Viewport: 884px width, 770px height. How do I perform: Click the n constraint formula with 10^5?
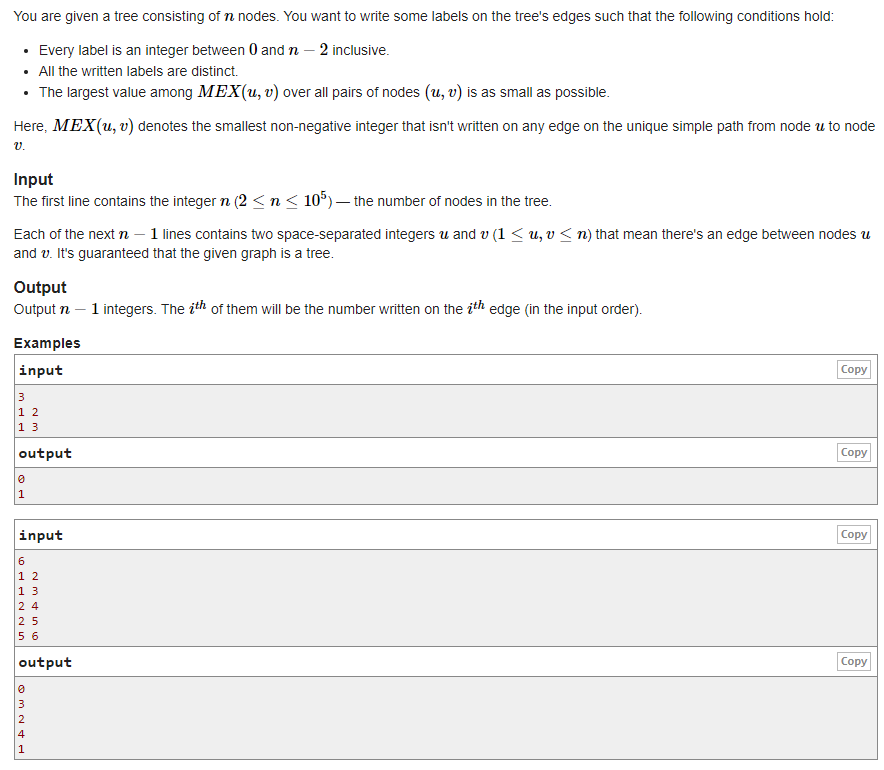[283, 200]
